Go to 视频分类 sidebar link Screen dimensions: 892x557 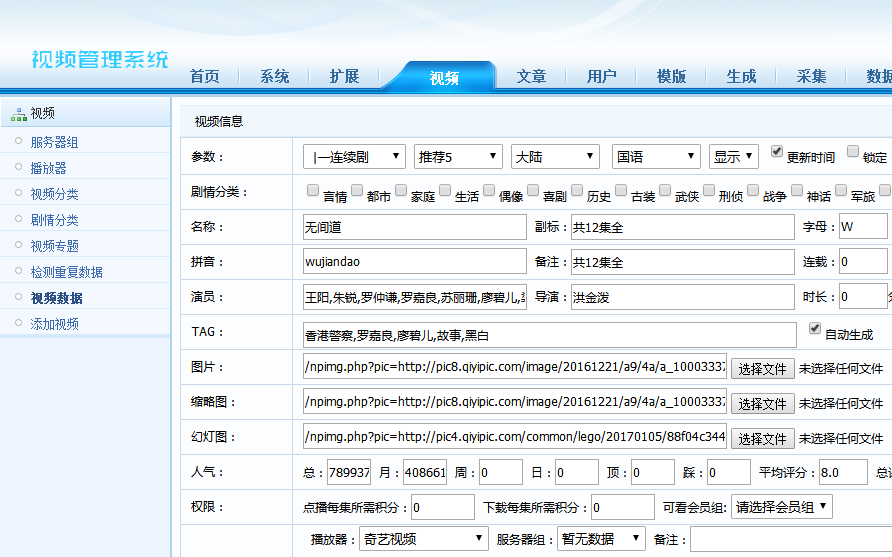54,194
